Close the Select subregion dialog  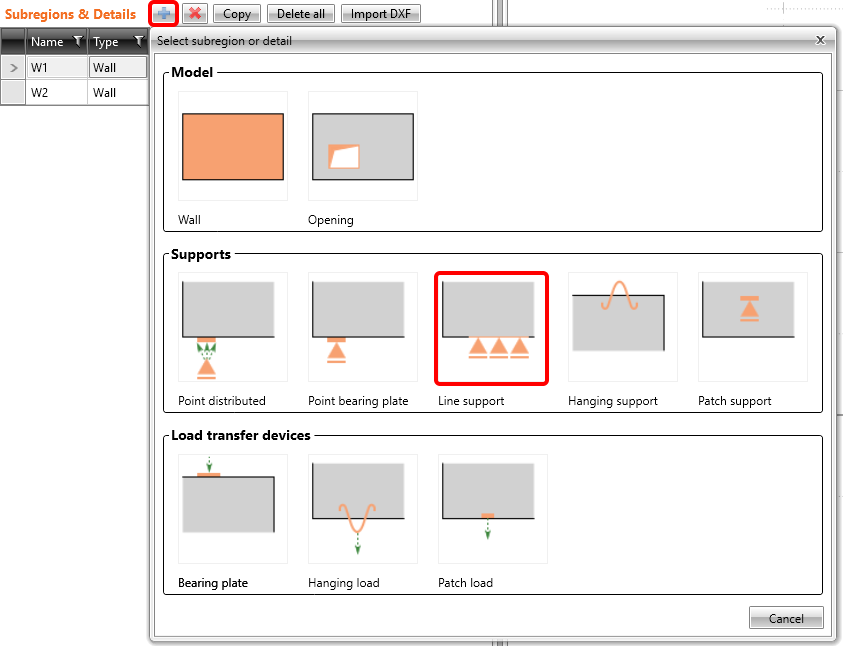(x=820, y=40)
